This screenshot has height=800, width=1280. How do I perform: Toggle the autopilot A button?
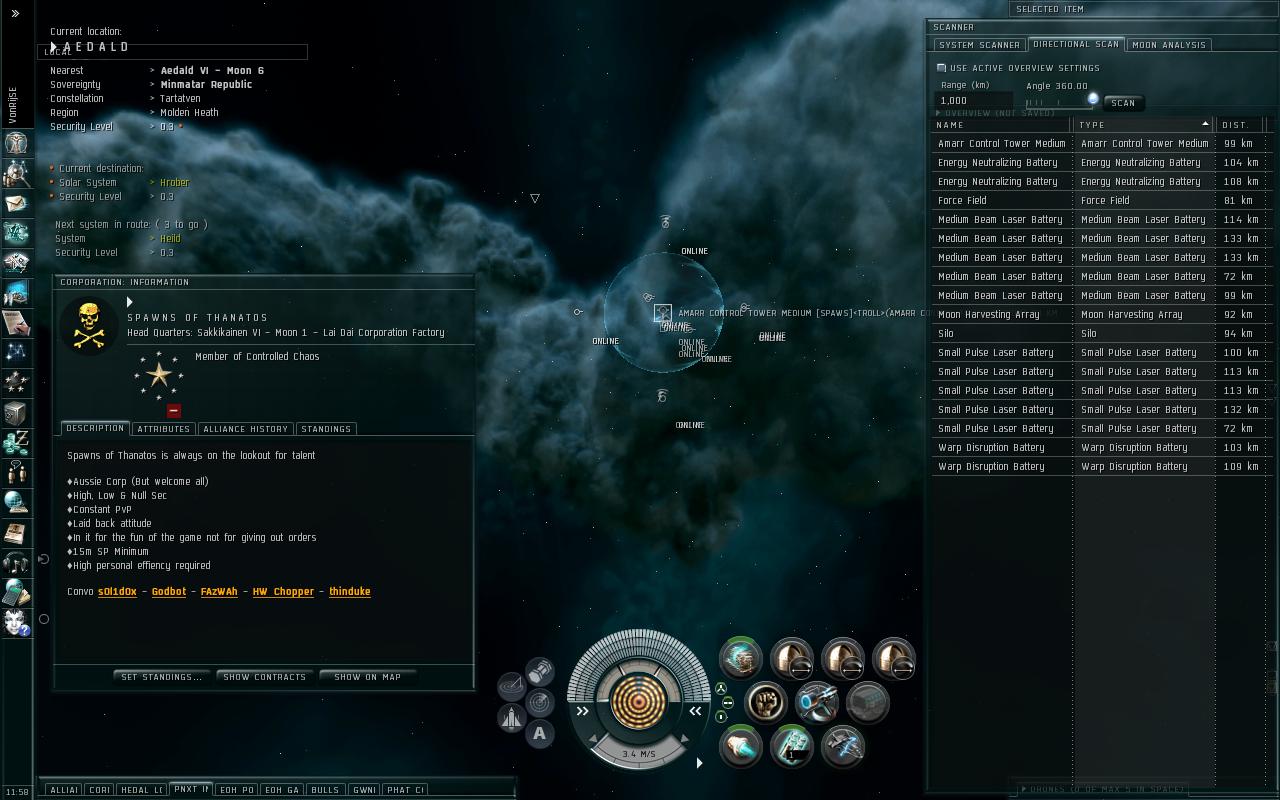tap(540, 734)
